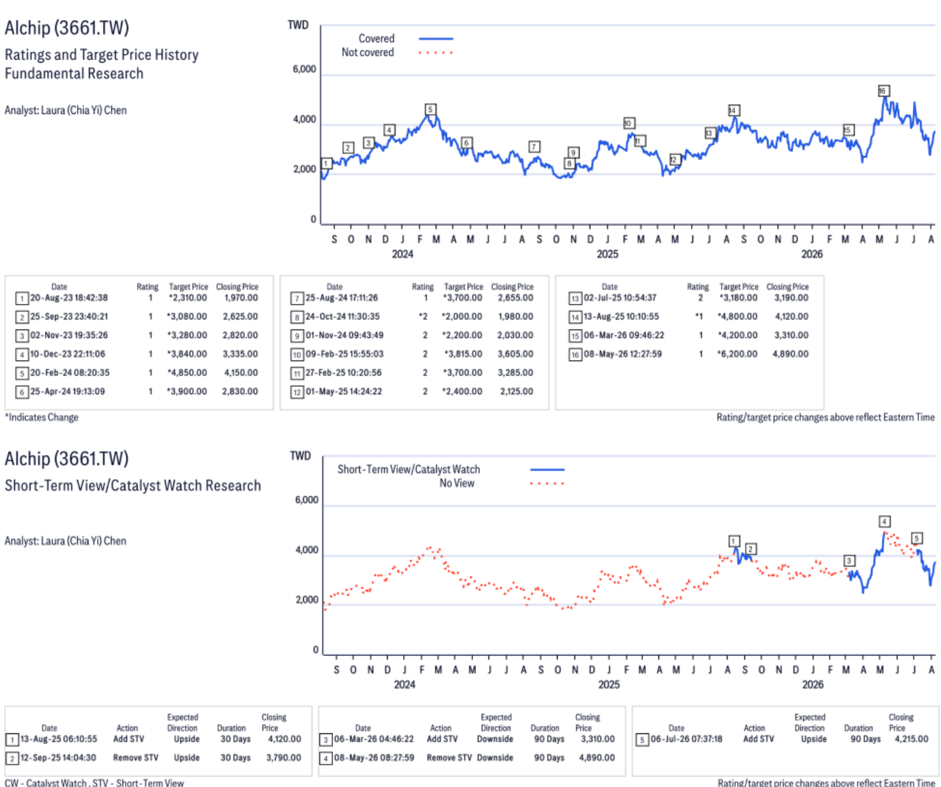
Task: Click the 'Short-Term View/Catalyst Watch Research' heading
Action: [133, 485]
